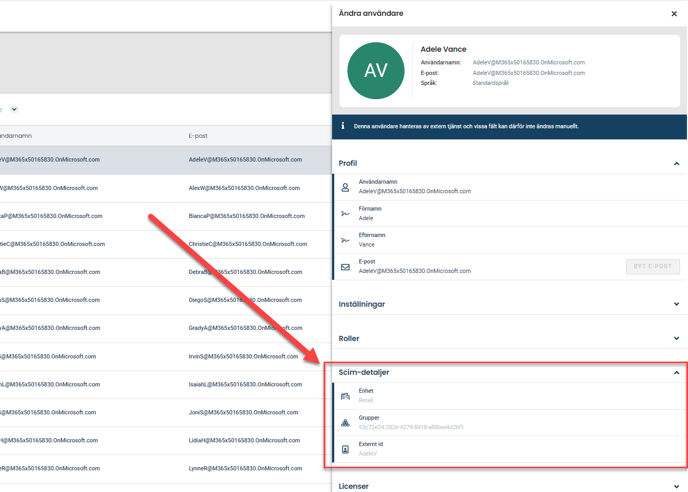Click the BYT E-POST button
Screen dimensions: 688x492
[x=652, y=266]
